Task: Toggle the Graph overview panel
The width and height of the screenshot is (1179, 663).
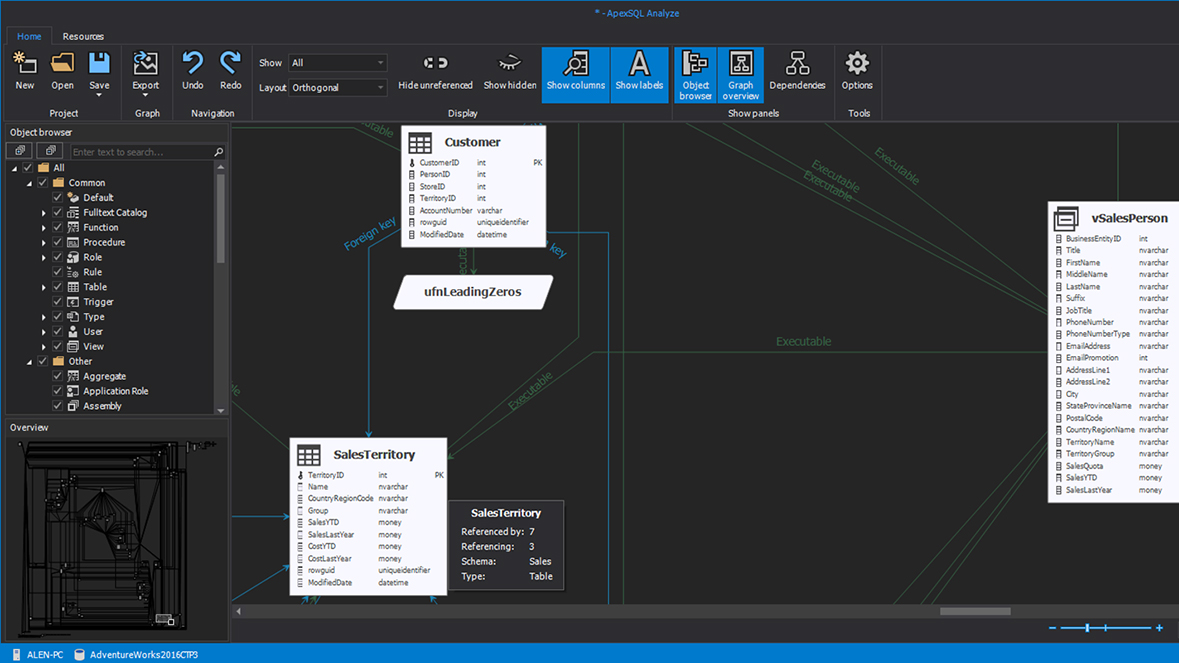Action: [741, 74]
